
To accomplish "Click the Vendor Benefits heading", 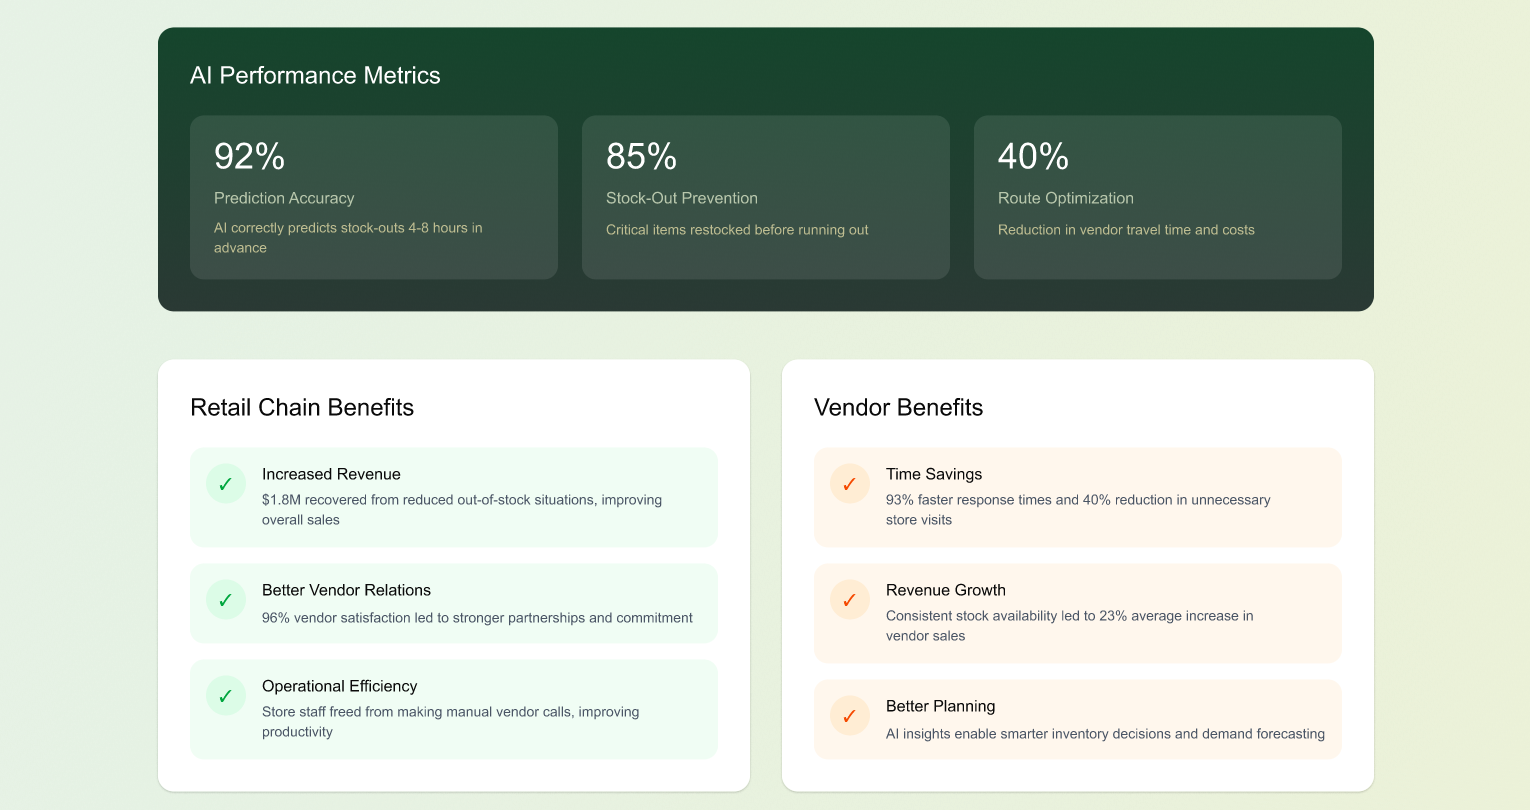I will click(x=898, y=408).
